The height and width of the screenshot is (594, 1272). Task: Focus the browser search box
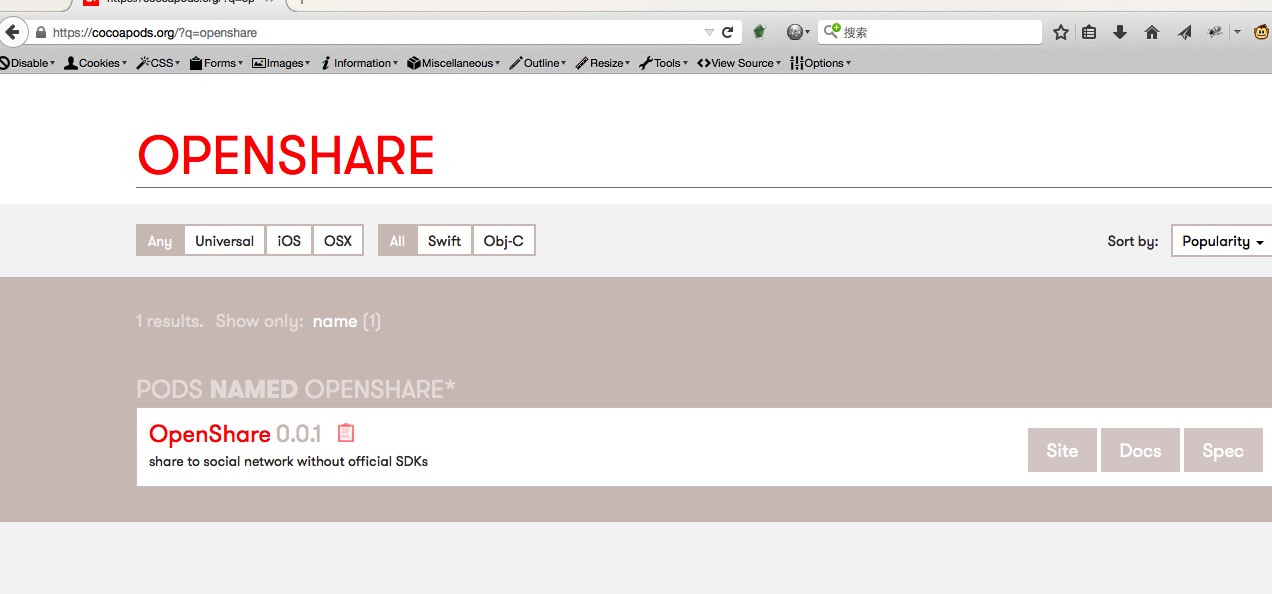[930, 32]
